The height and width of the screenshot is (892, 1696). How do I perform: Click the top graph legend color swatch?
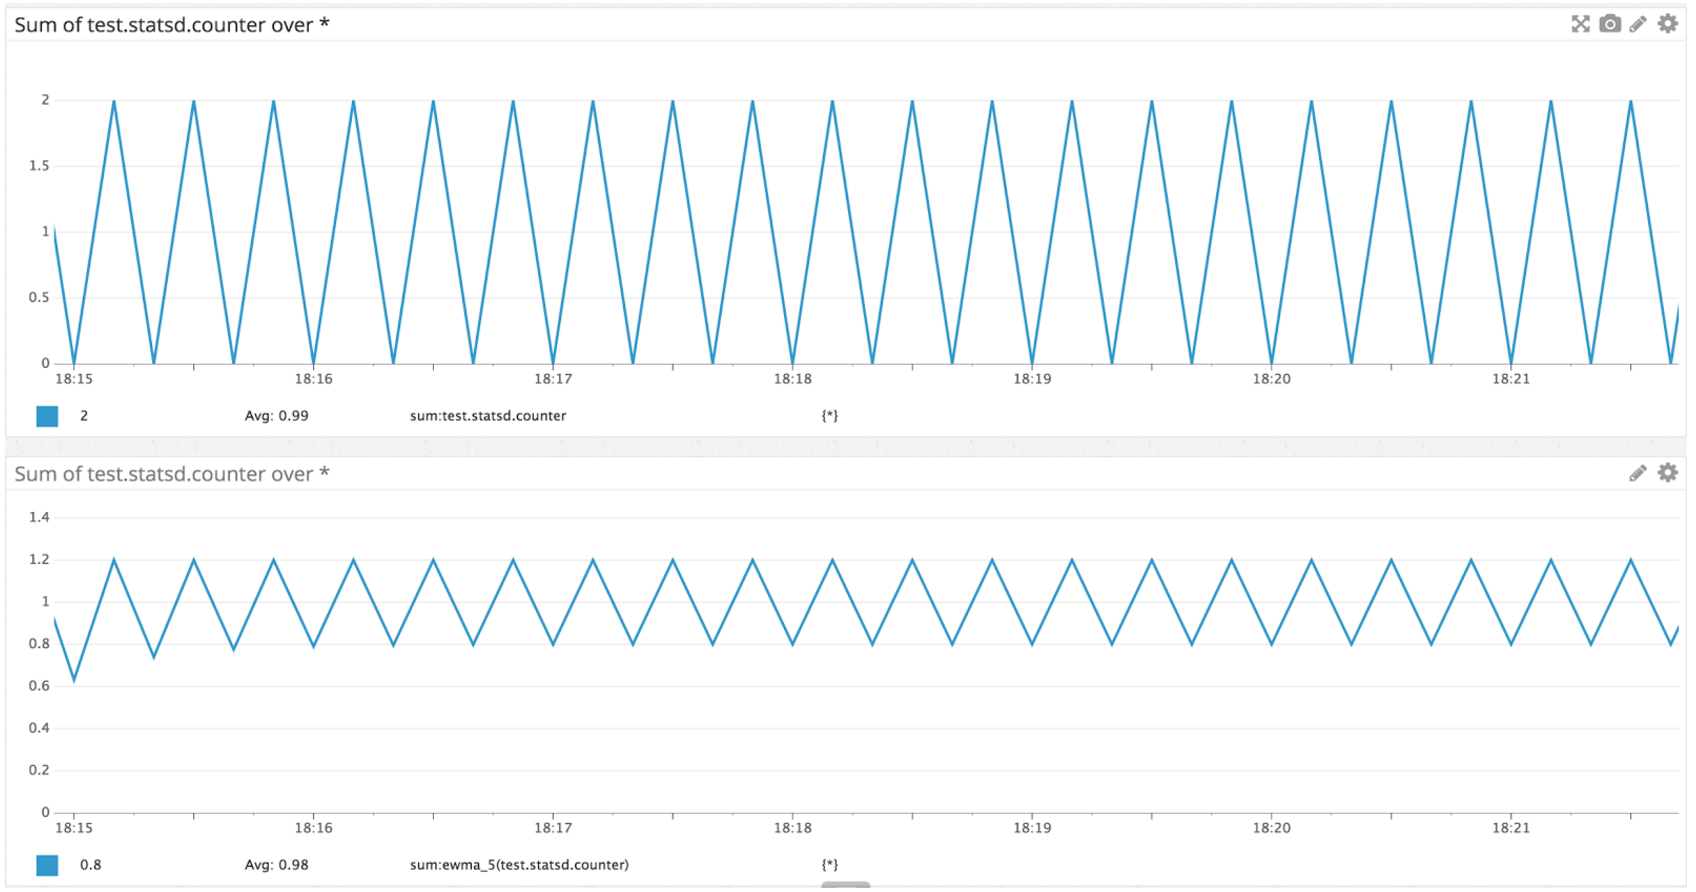[x=47, y=416]
